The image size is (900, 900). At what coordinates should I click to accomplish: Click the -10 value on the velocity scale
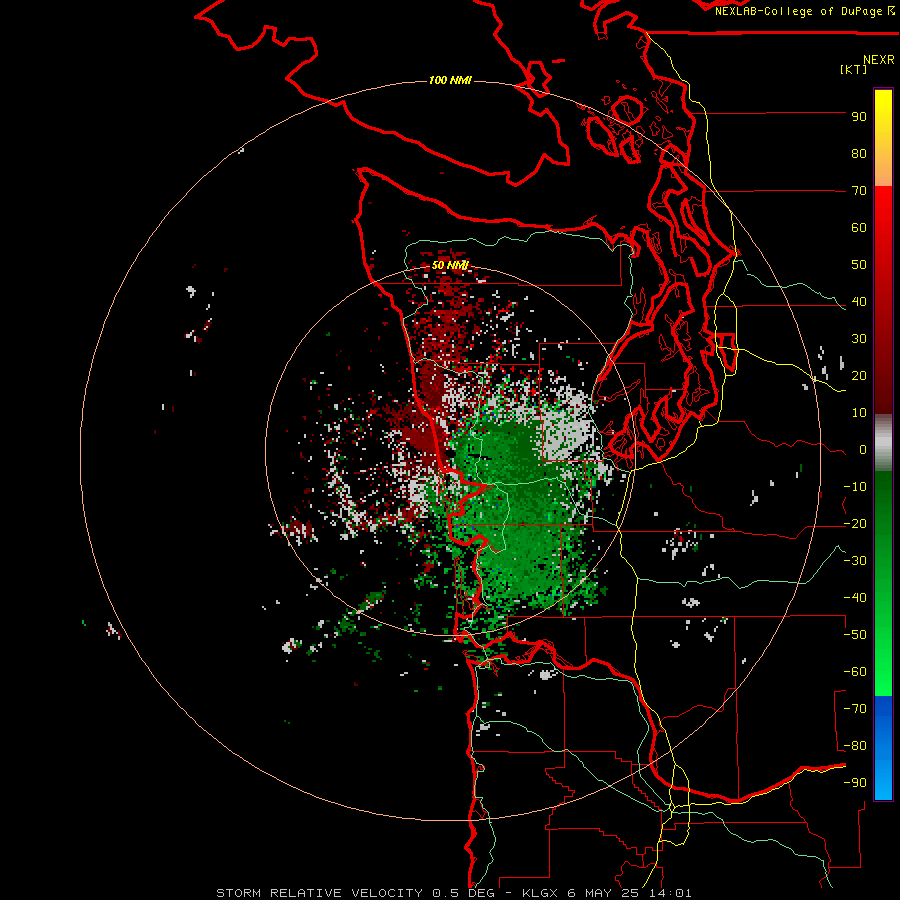pyautogui.click(x=855, y=487)
